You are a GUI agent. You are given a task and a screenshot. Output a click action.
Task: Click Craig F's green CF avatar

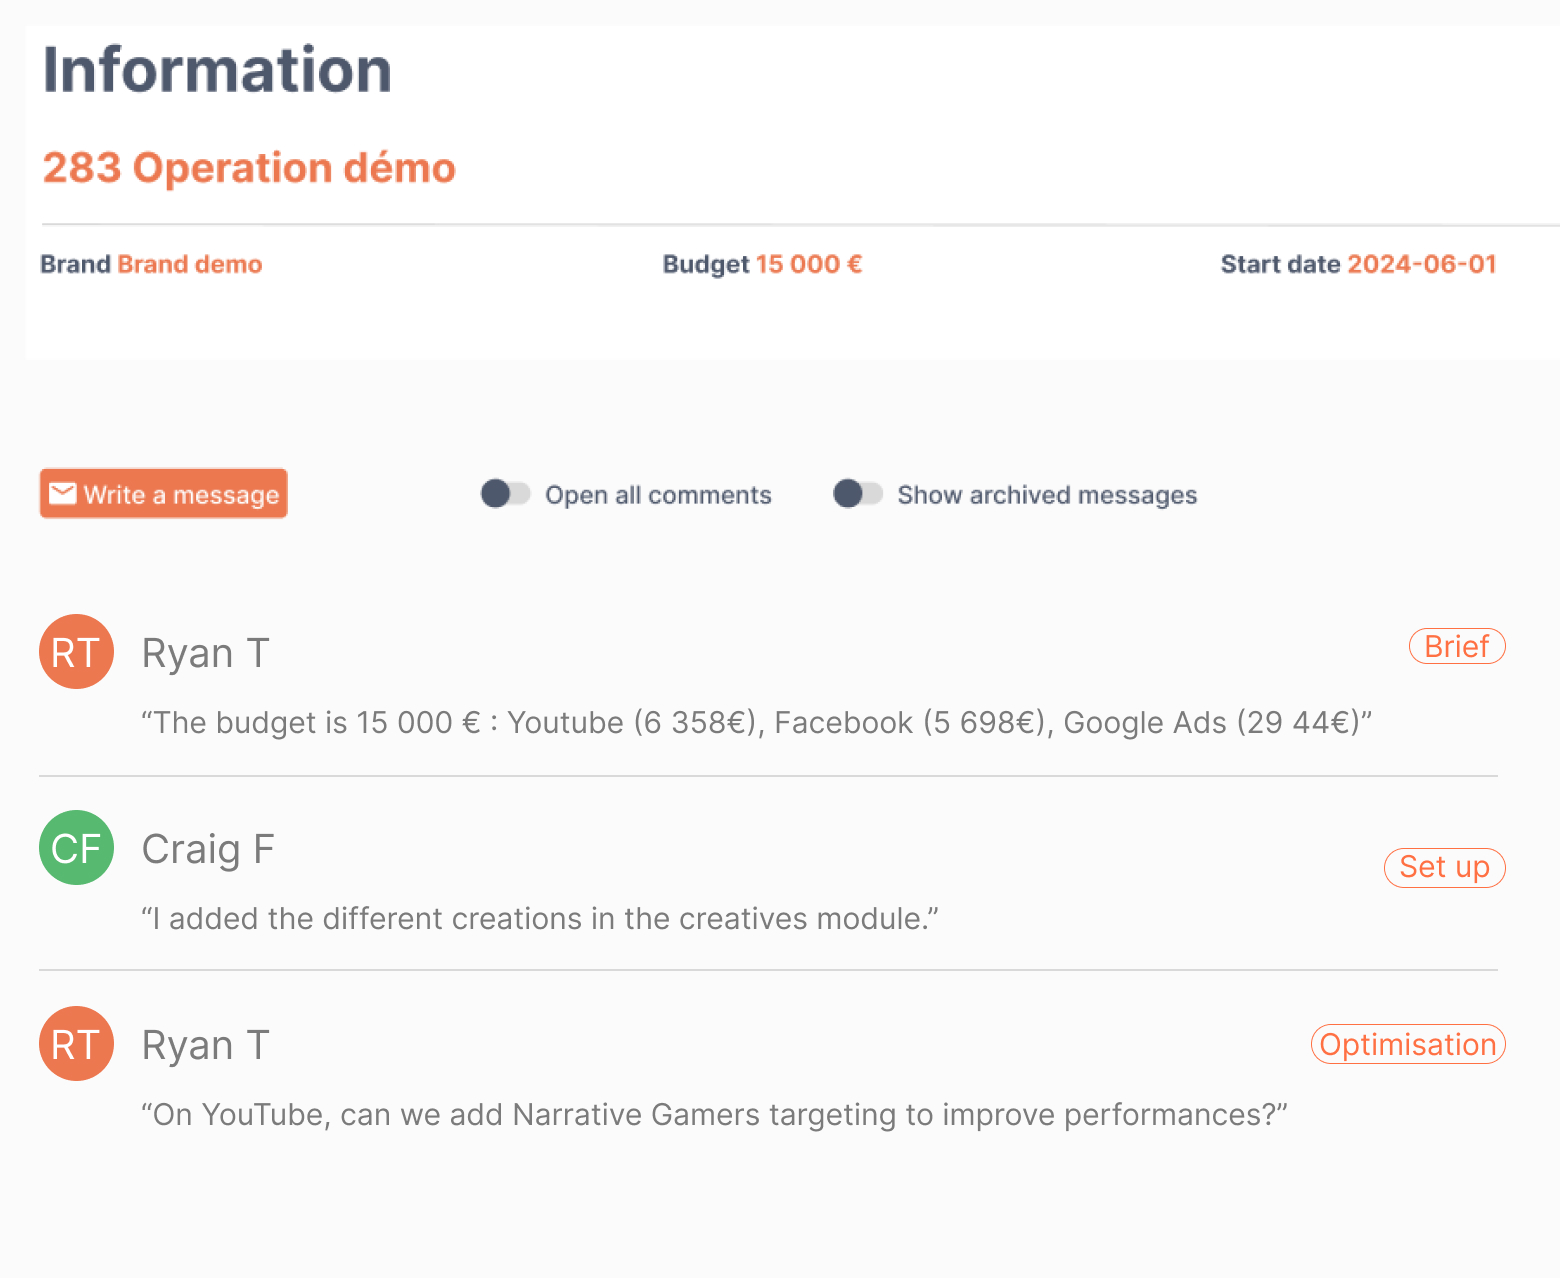coord(76,848)
